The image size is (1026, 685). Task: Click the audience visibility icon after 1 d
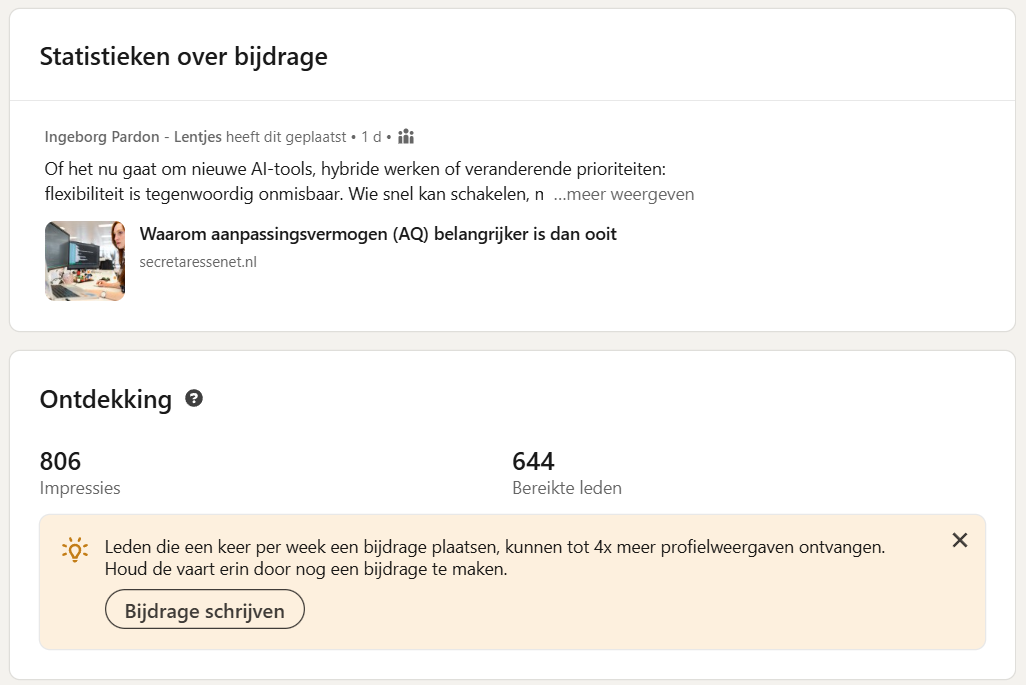(x=406, y=136)
